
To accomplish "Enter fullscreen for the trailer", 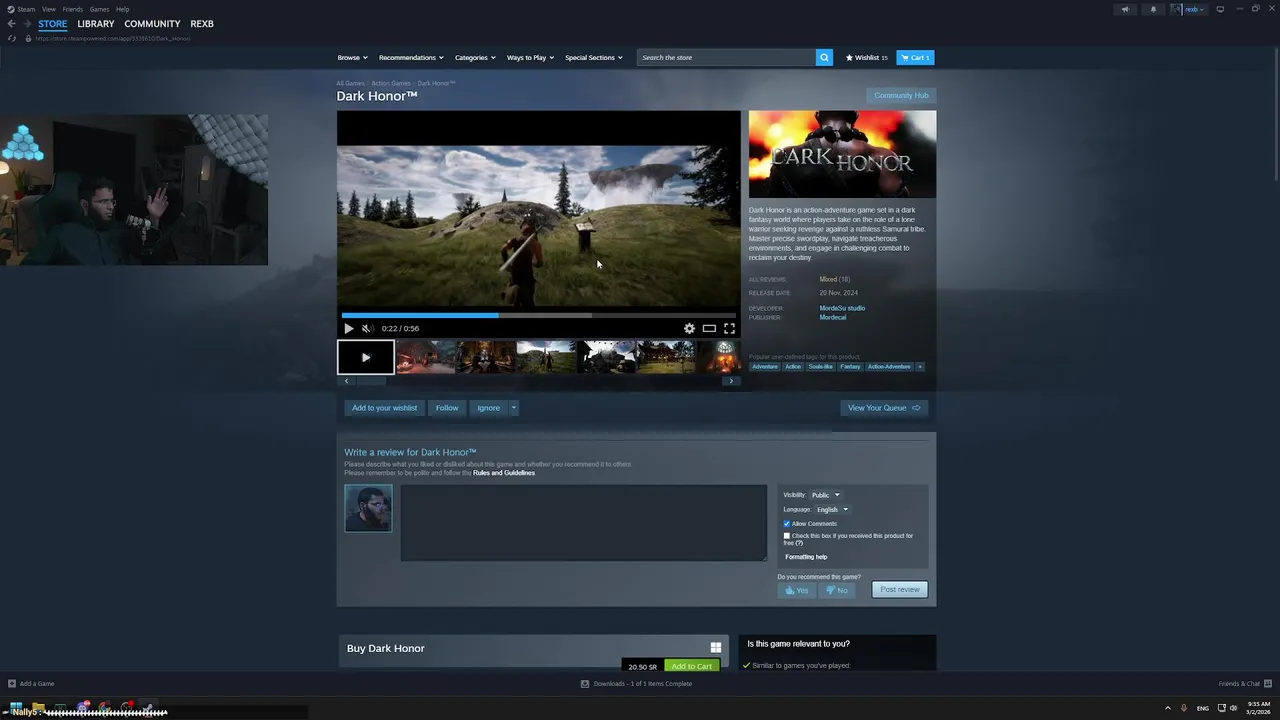I will [729, 328].
